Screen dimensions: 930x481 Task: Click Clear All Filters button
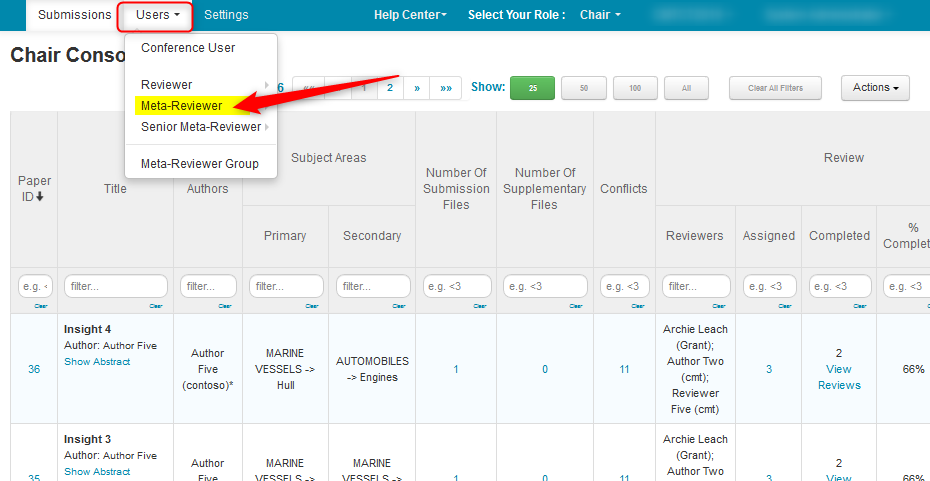(775, 88)
